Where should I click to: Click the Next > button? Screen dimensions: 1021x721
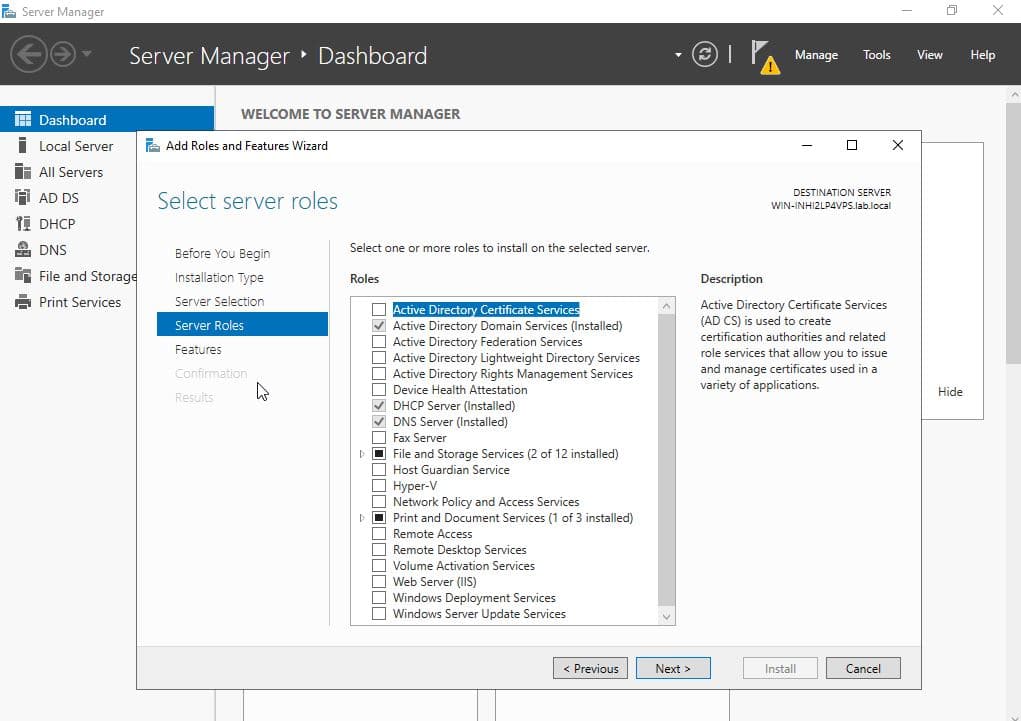click(673, 668)
